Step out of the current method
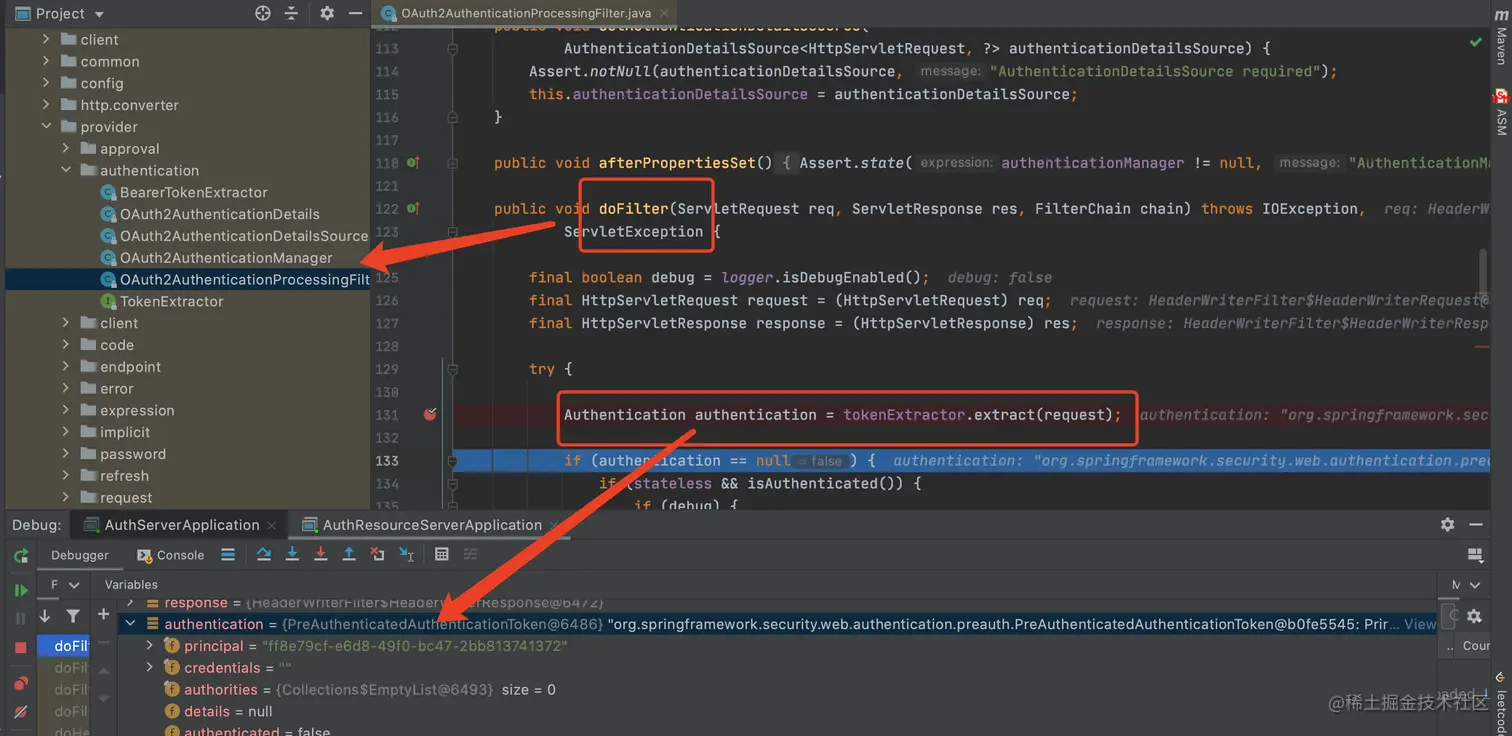Image resolution: width=1512 pixels, height=736 pixels. [349, 555]
